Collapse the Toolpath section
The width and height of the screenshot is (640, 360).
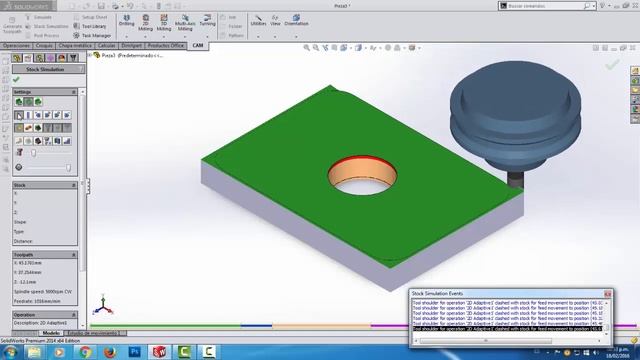click(x=74, y=255)
